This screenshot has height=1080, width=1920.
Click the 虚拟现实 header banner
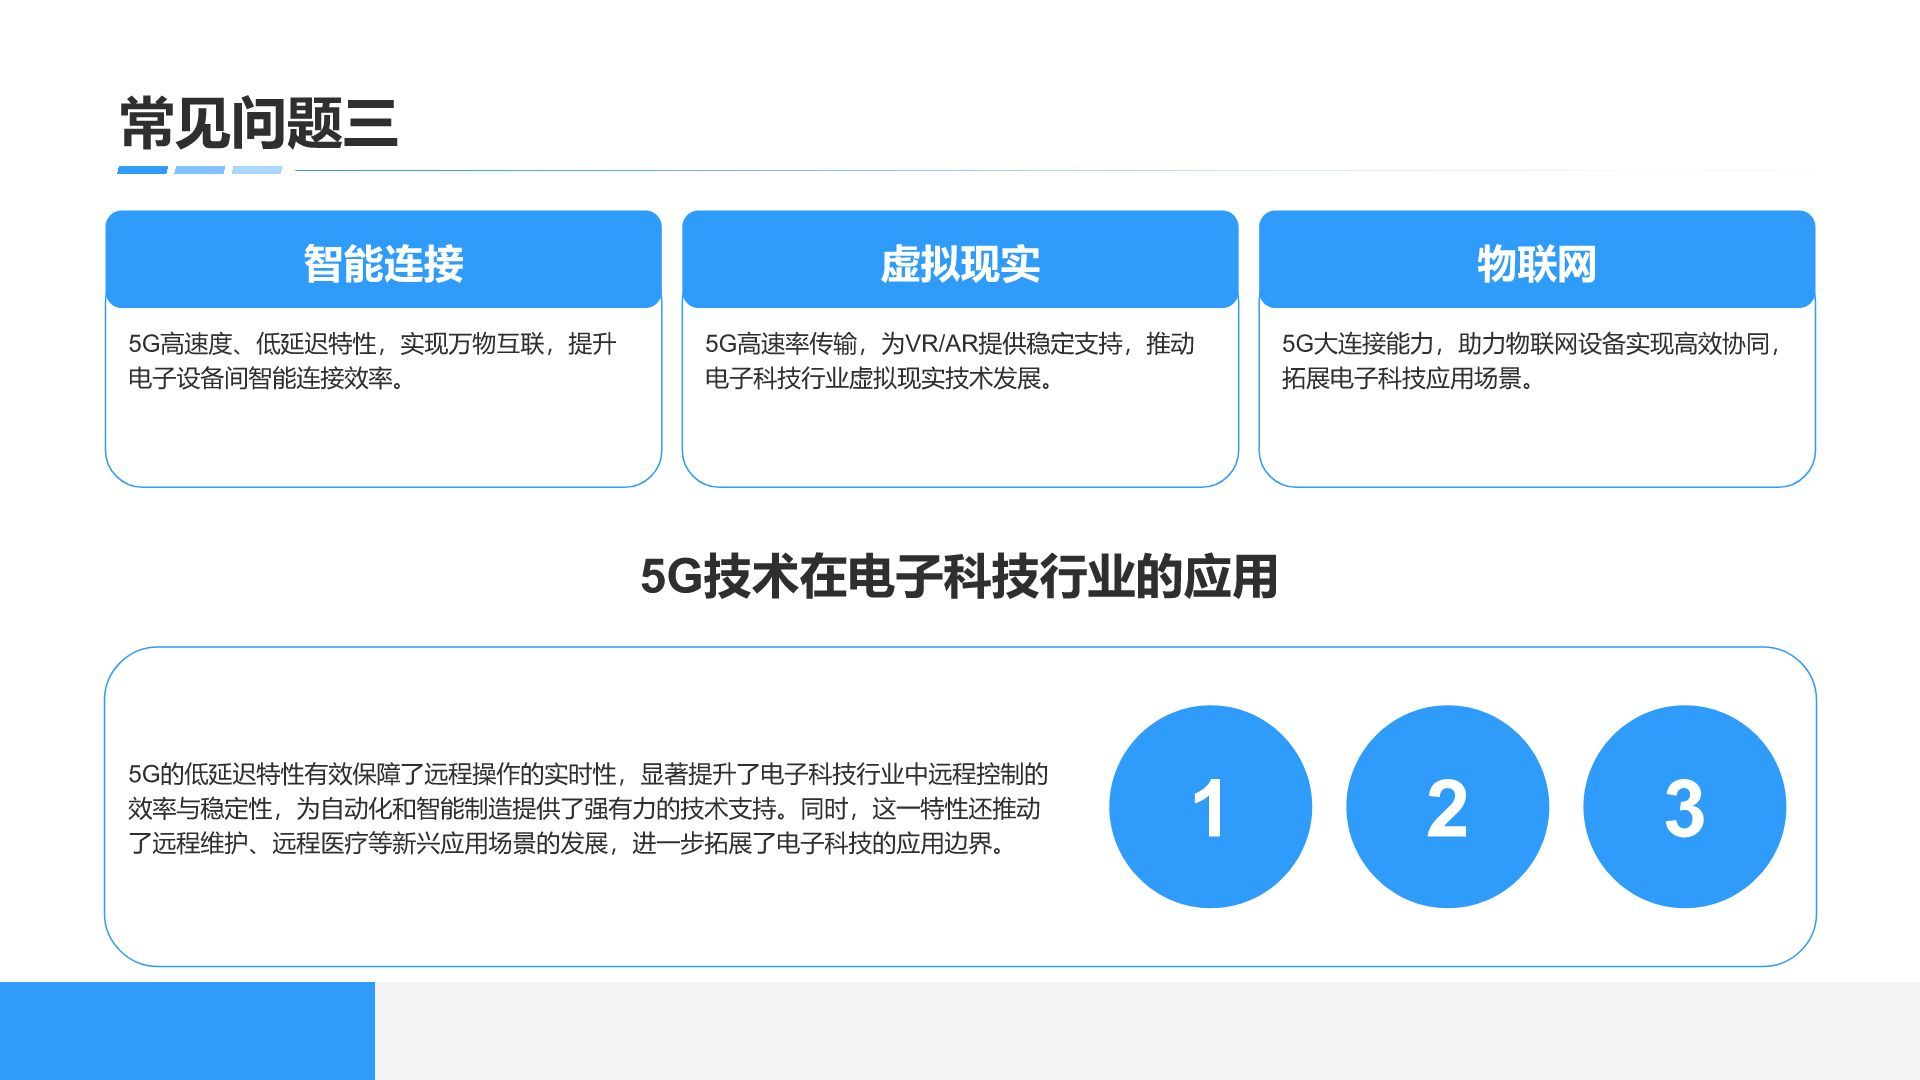tap(960, 259)
